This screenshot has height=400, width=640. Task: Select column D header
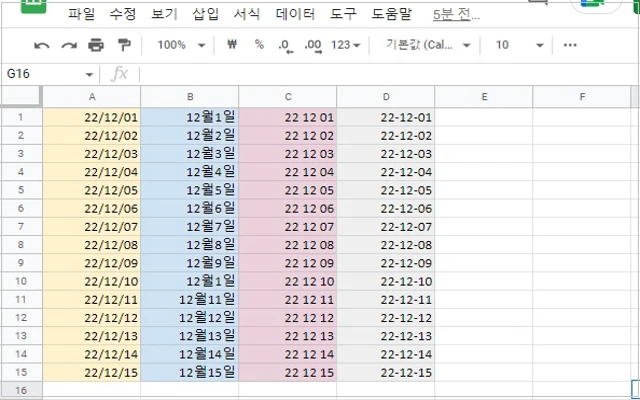coord(386,97)
